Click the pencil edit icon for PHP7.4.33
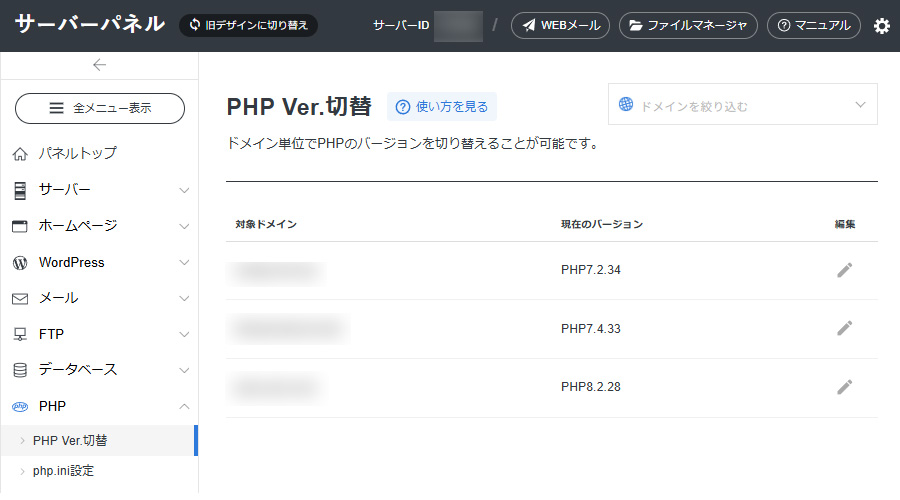Screen dimensions: 900x500 (844, 328)
